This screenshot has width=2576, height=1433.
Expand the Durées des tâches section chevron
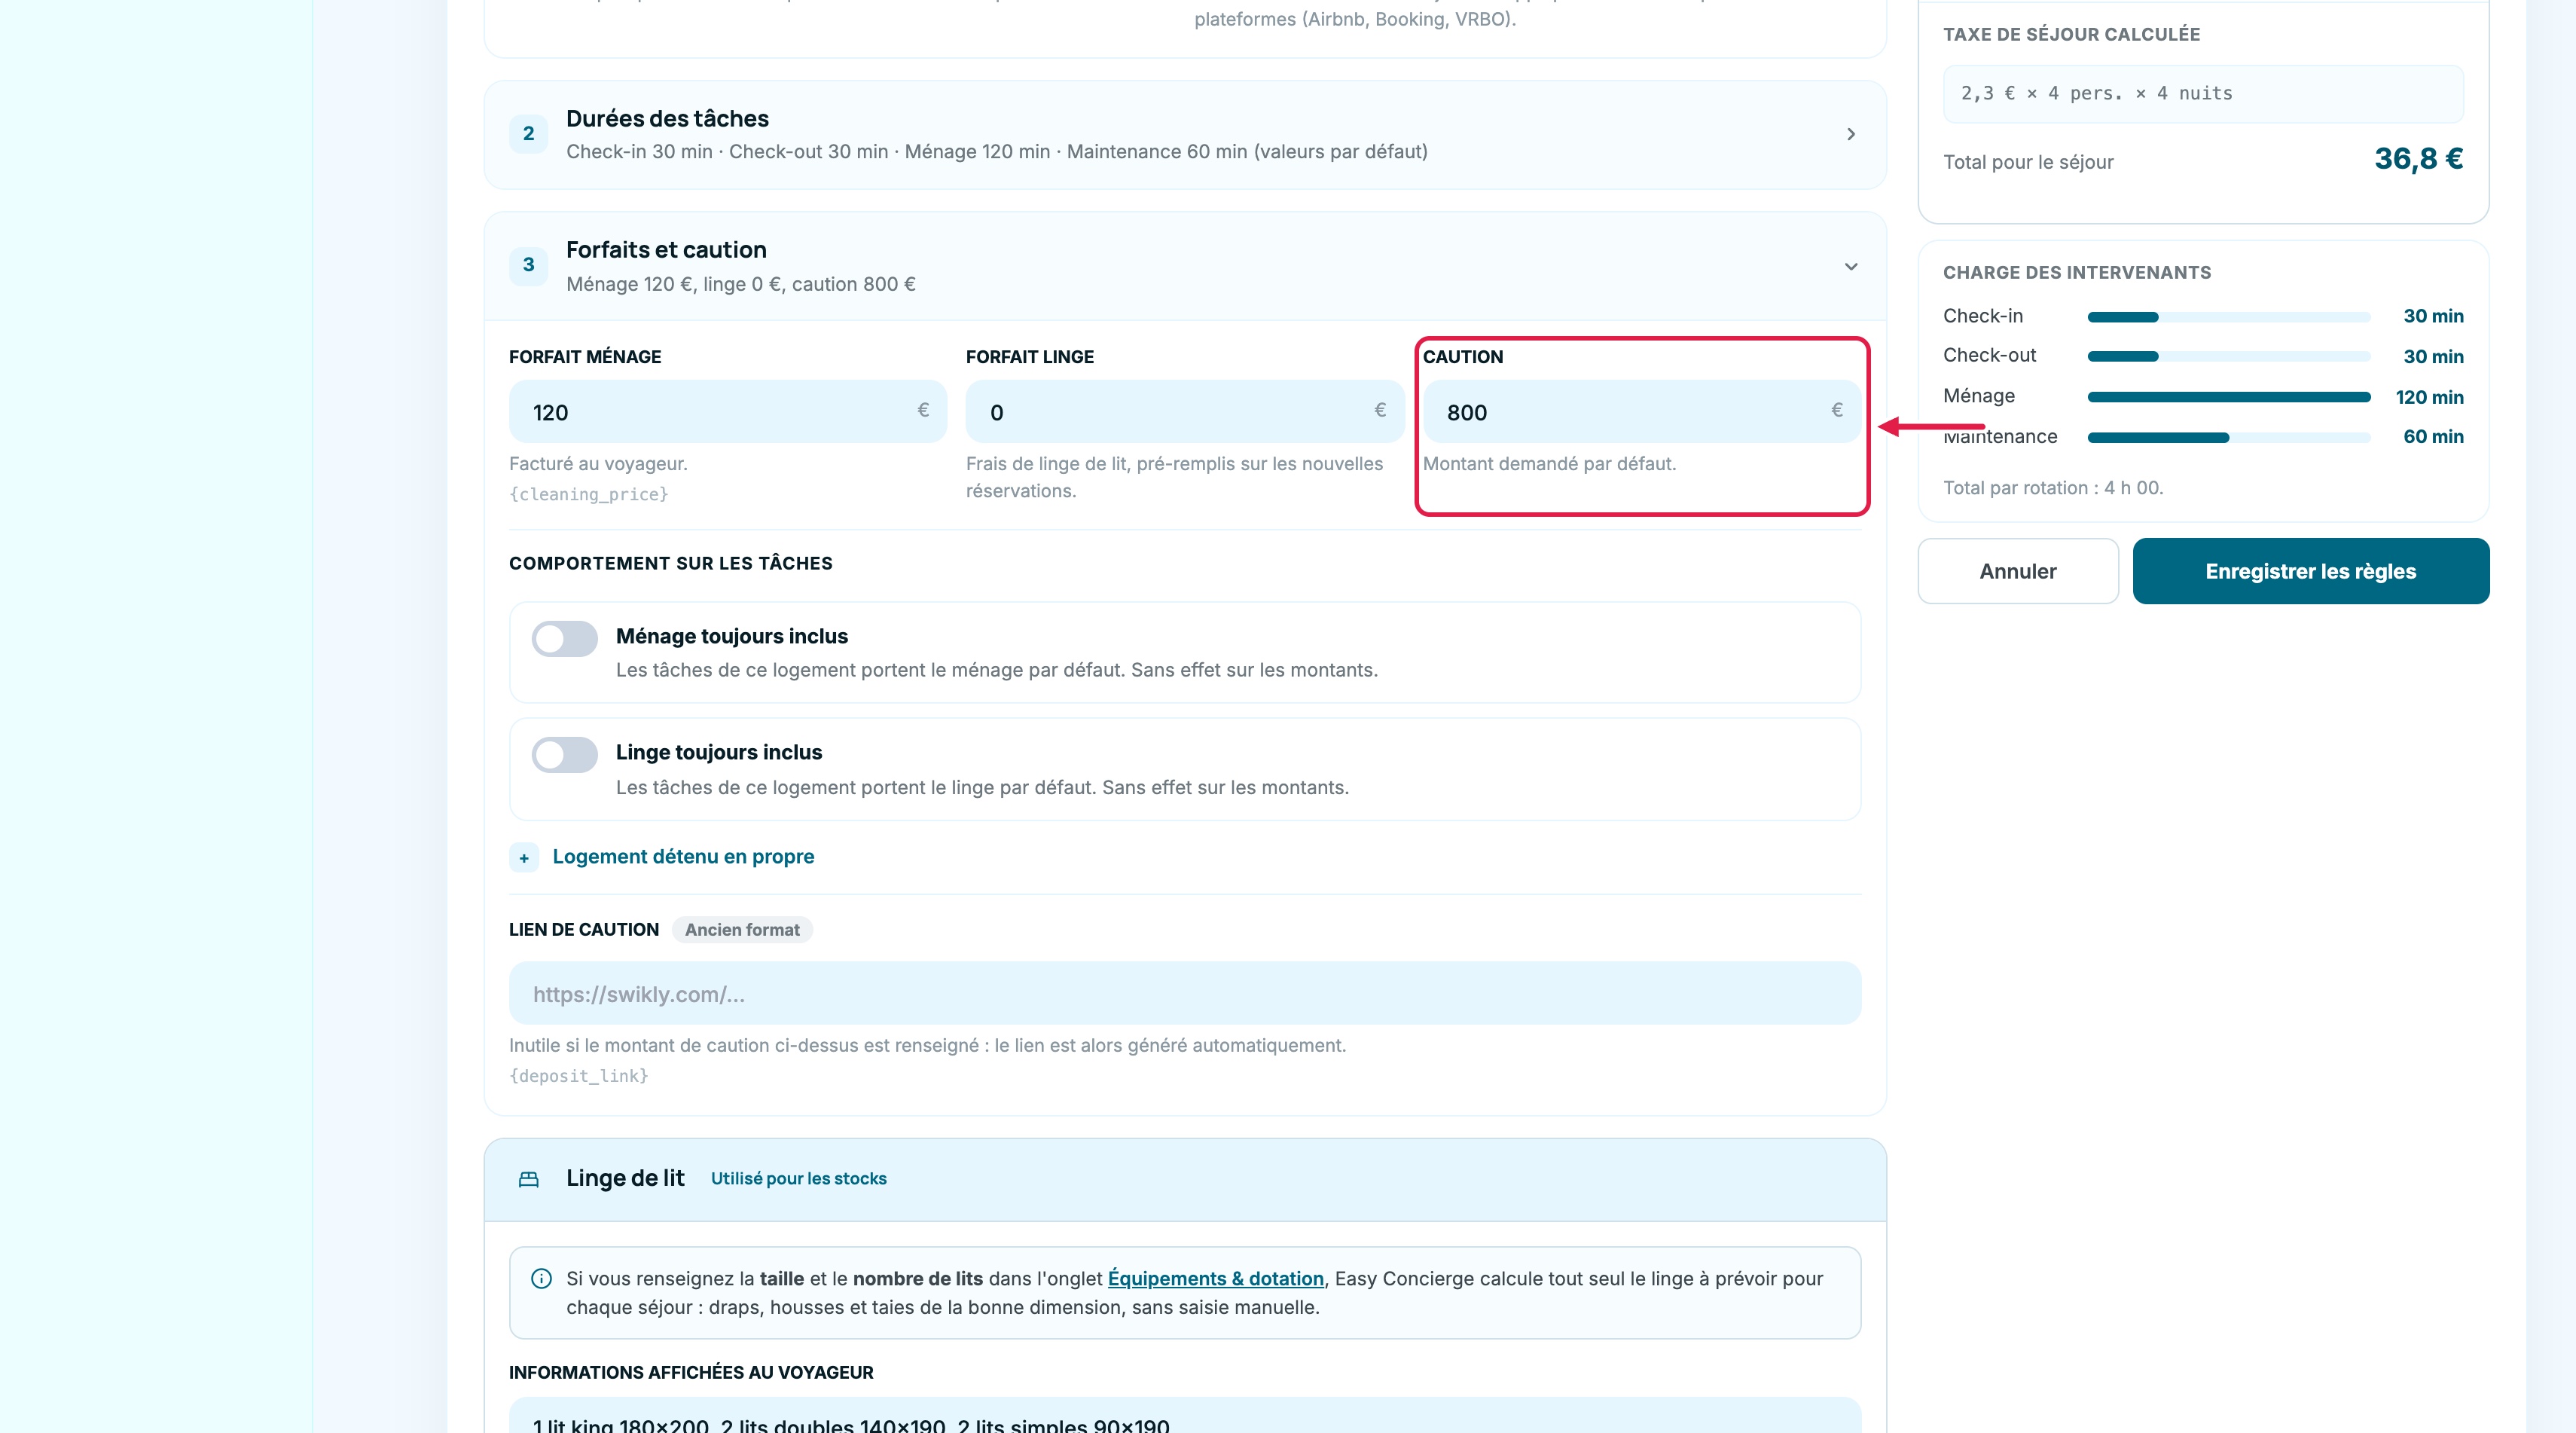[1851, 134]
